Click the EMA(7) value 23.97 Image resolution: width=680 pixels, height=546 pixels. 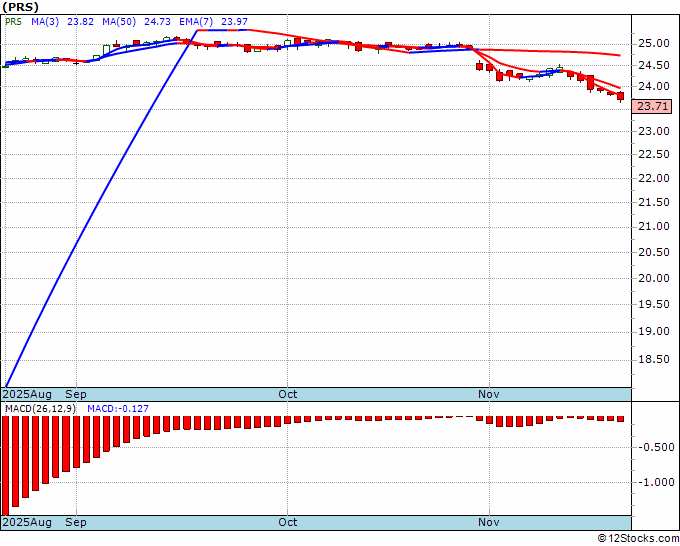coord(235,22)
